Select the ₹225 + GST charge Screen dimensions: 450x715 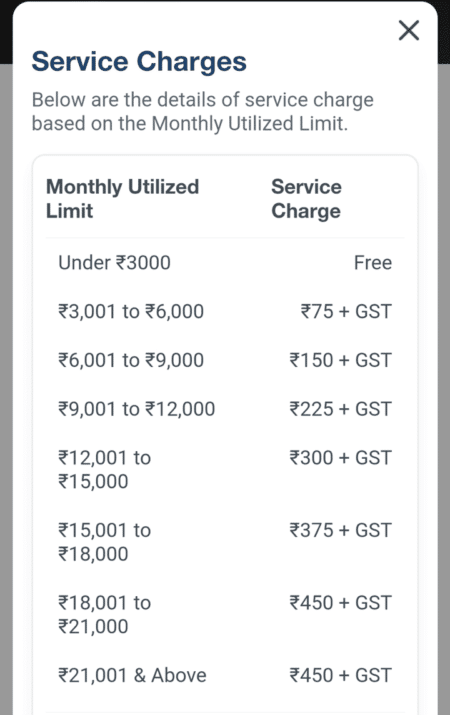(x=341, y=409)
